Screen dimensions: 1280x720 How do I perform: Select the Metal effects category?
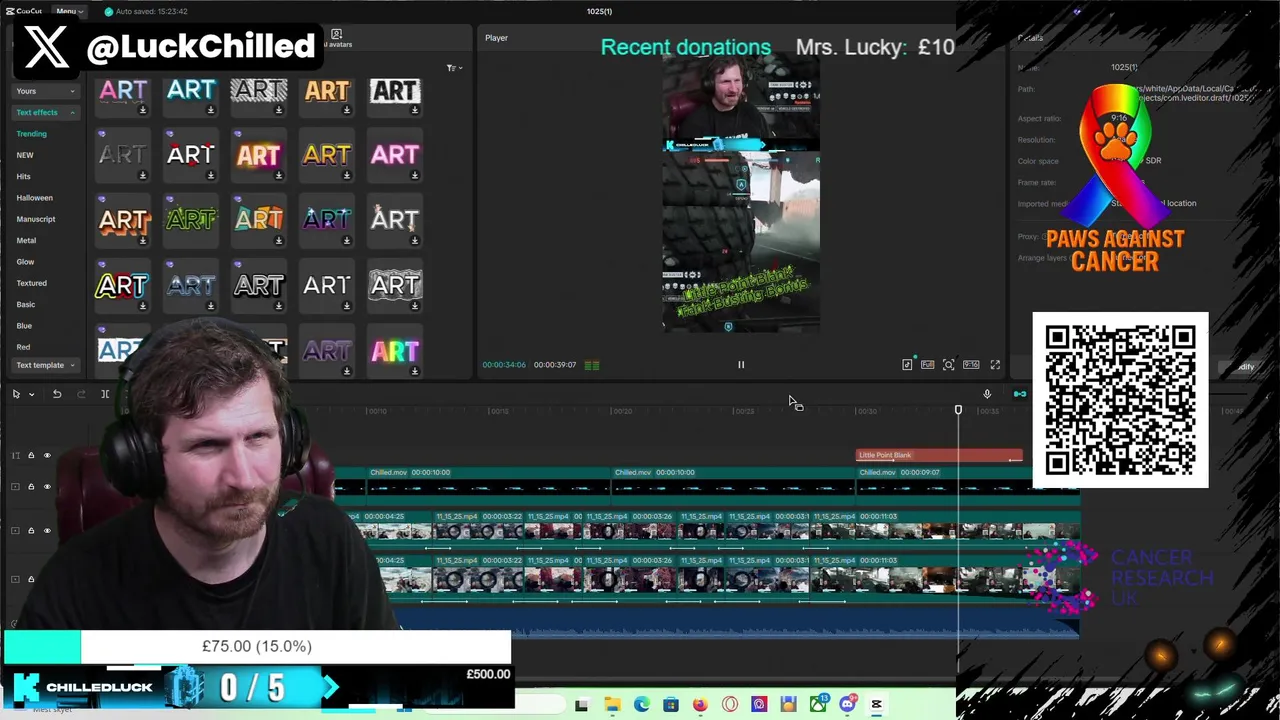click(26, 240)
